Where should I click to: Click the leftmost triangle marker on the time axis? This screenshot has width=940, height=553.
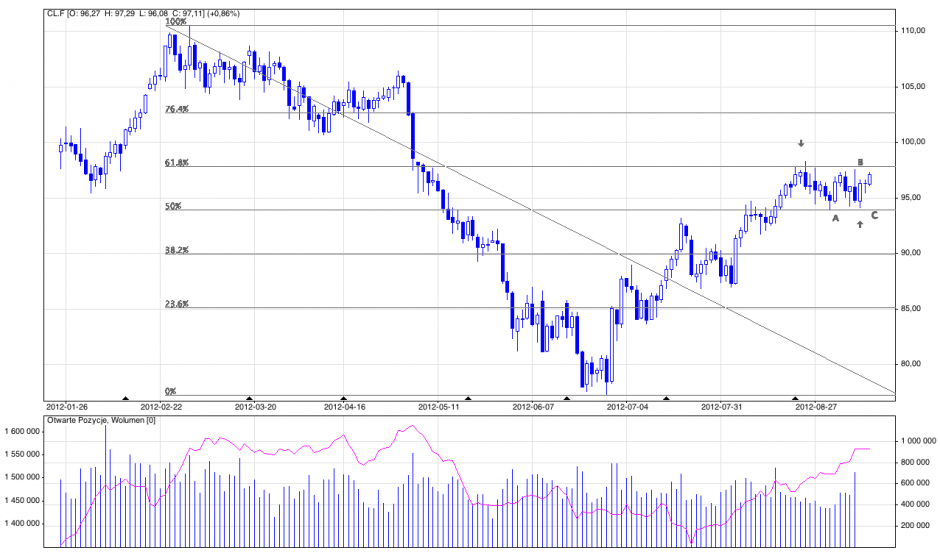(x=125, y=398)
